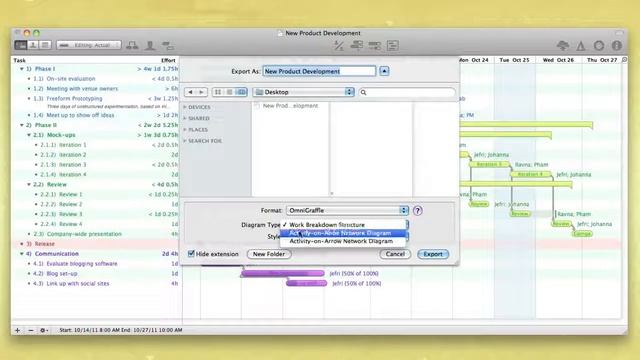Switch to the calendar view button

click(x=45, y=45)
